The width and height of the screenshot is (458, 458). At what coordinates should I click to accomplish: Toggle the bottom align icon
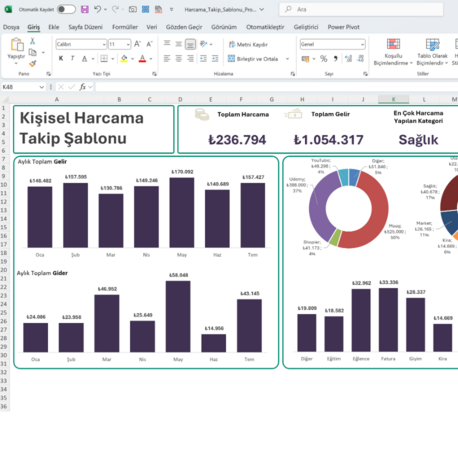click(x=190, y=44)
